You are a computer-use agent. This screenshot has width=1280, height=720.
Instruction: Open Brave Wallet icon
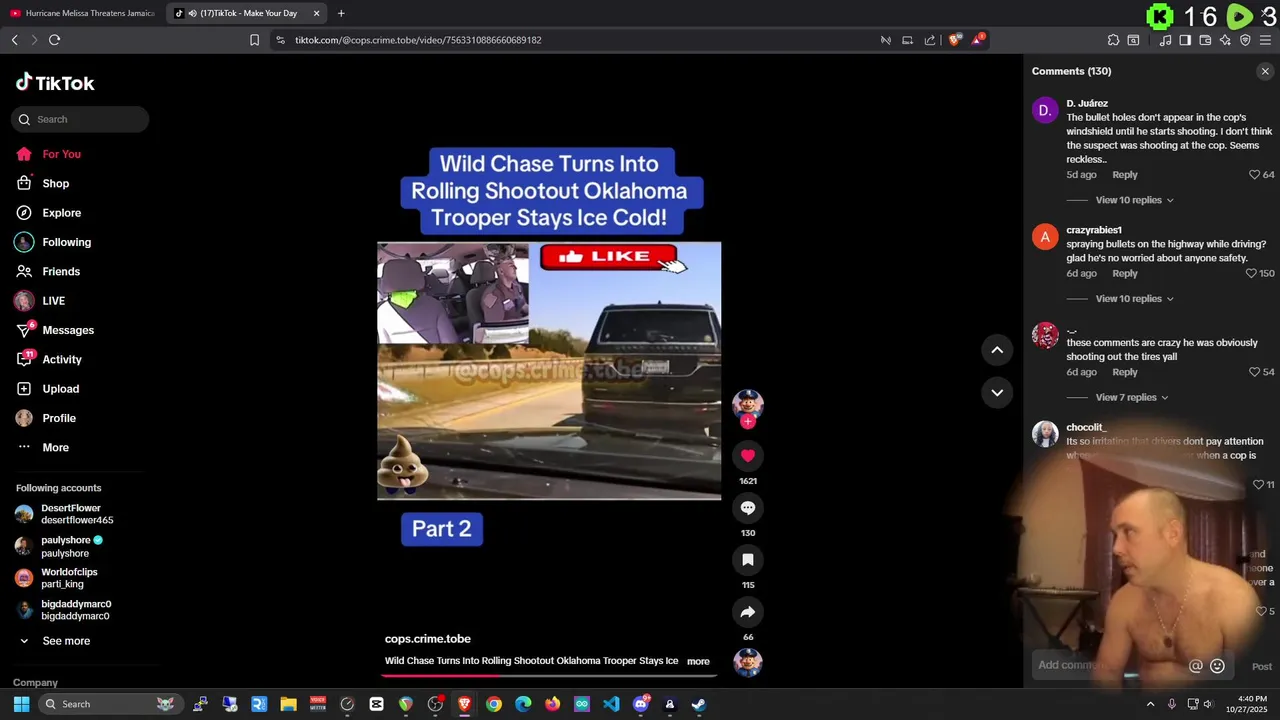[x=1205, y=40]
